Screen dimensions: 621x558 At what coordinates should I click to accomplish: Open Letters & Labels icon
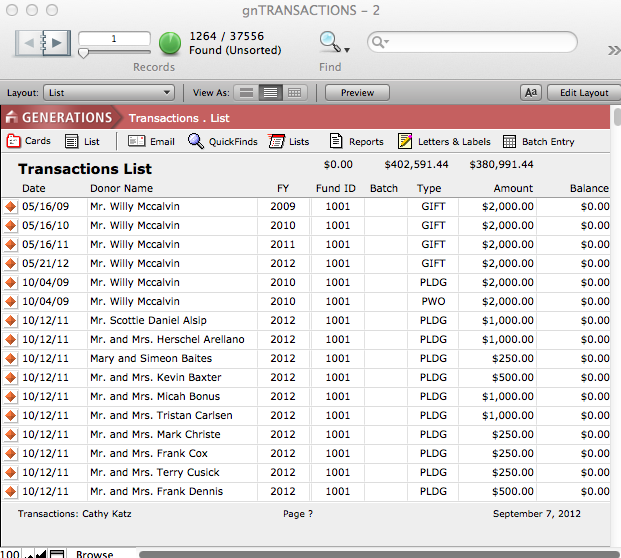[405, 142]
